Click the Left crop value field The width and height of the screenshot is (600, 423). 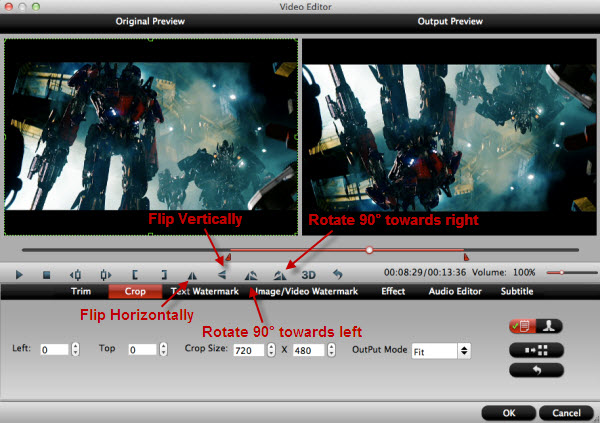pos(54,350)
